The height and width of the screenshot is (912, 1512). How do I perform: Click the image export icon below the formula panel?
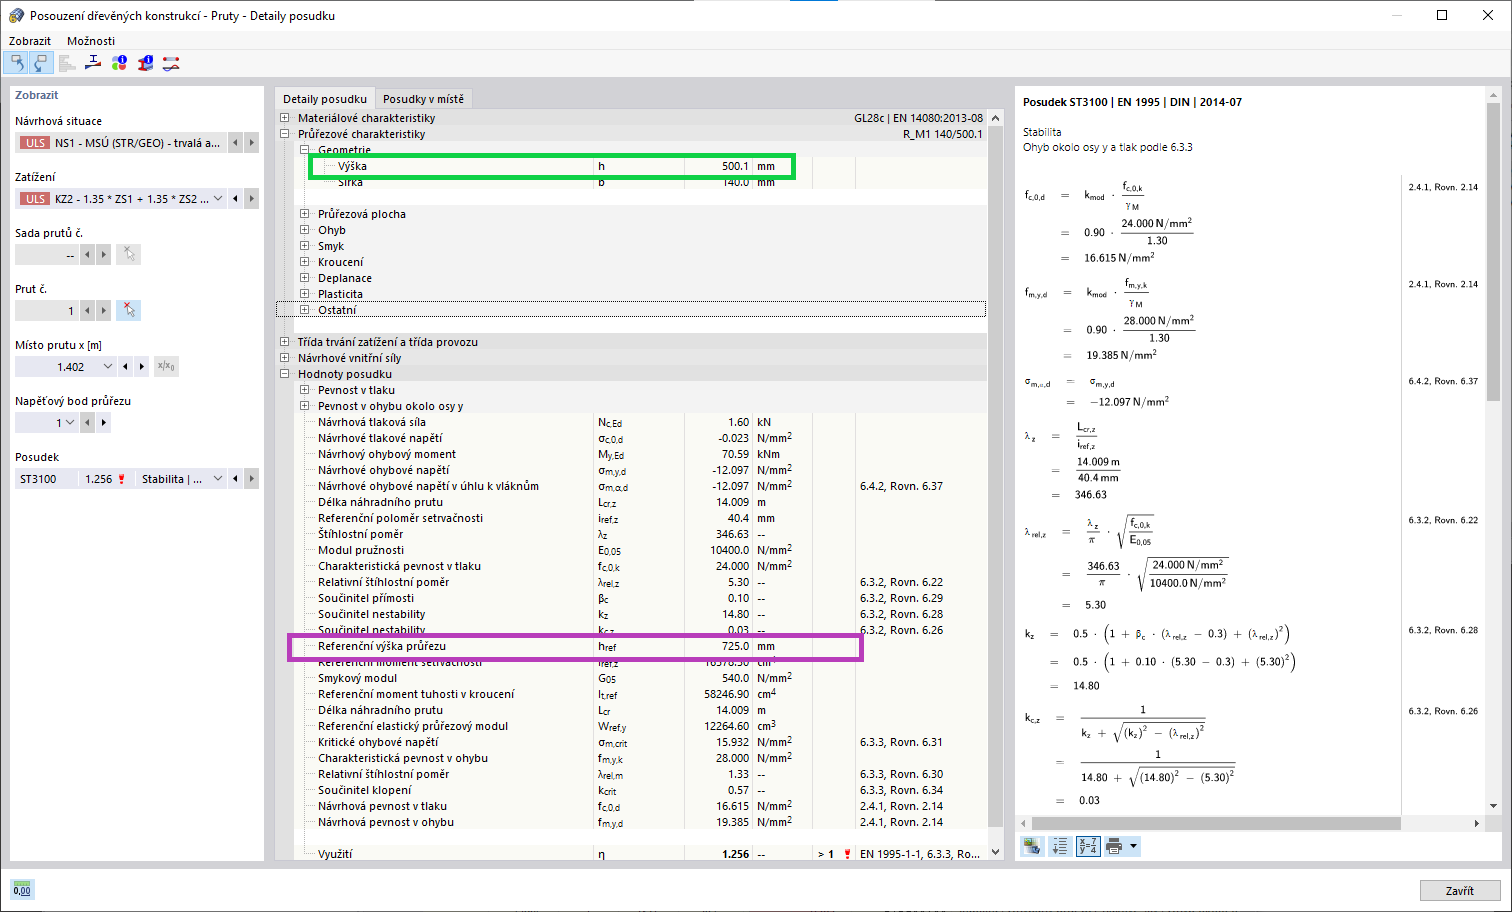(x=1032, y=846)
